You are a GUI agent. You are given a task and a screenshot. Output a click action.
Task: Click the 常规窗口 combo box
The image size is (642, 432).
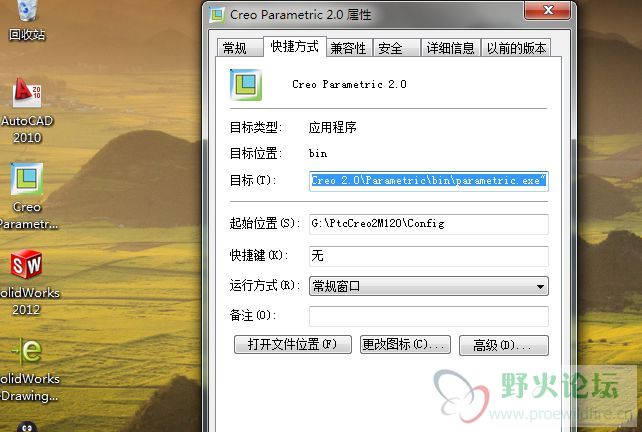[x=429, y=286]
